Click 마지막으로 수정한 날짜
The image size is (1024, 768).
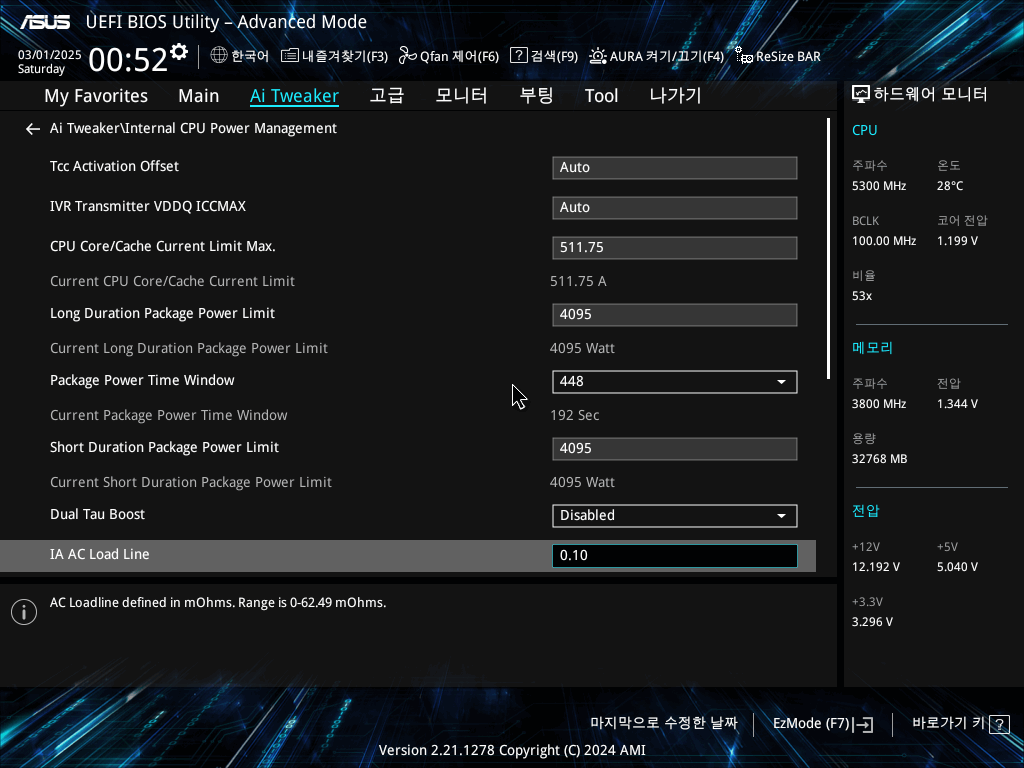pos(664,723)
